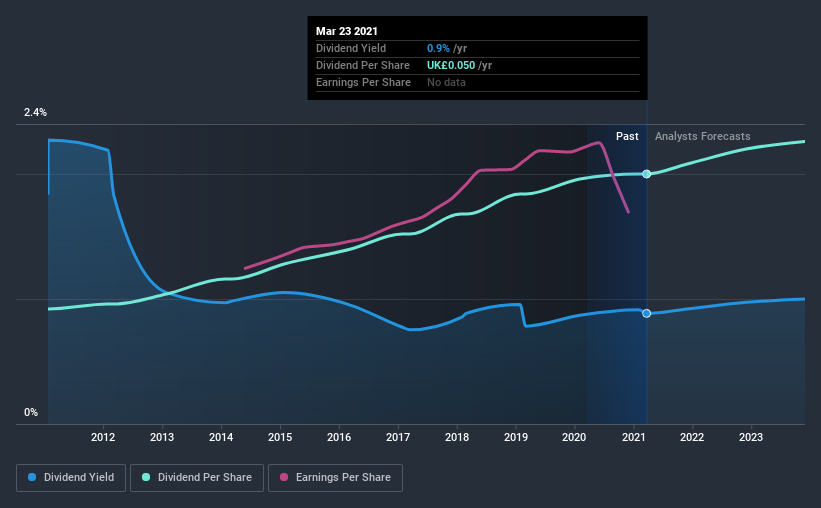Click the UK£0.050 dividend per share value
Screen dimensions: 821x508
[x=451, y=65]
